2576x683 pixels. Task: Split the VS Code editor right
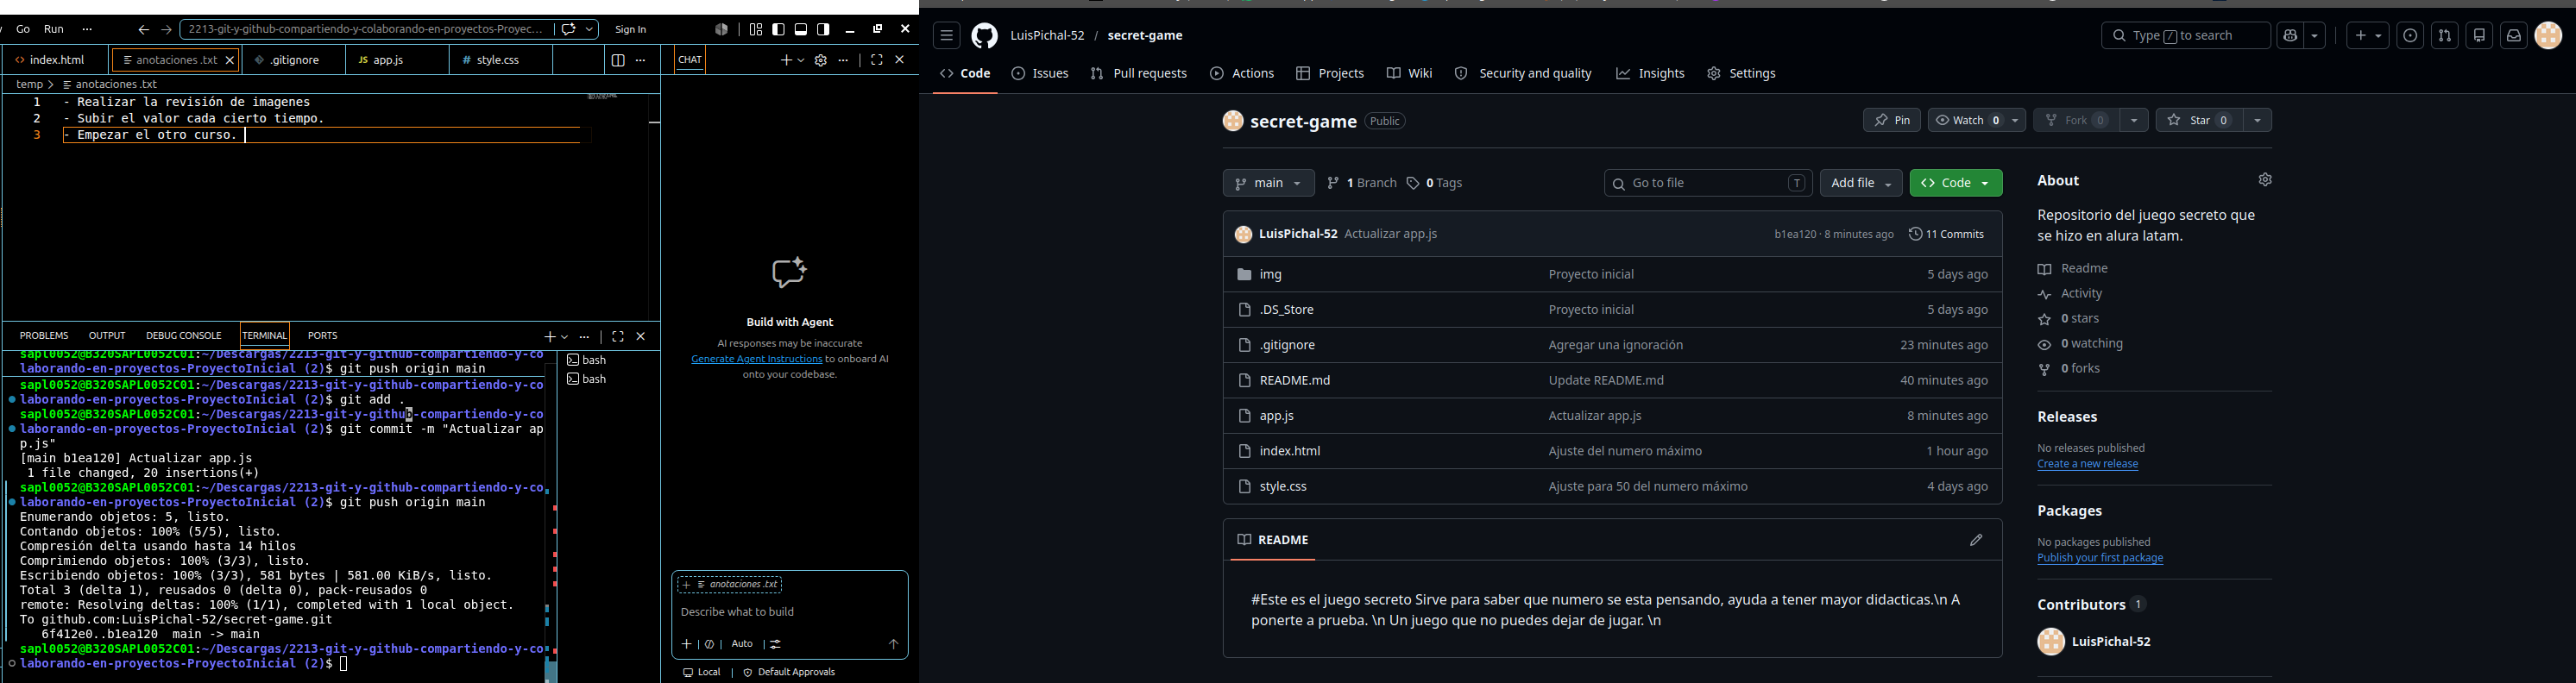coord(618,61)
